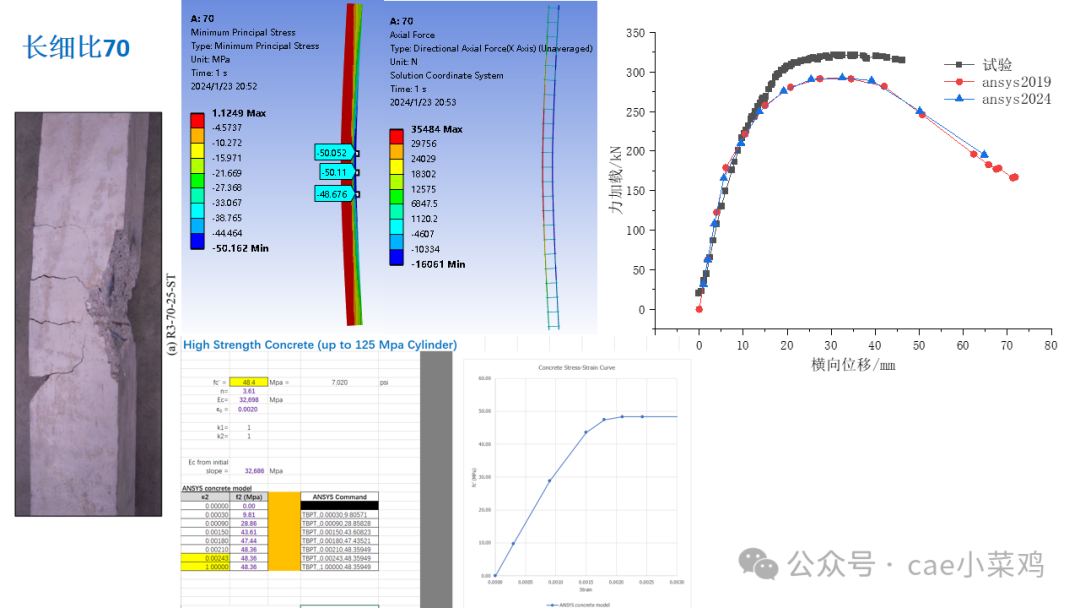Click the -50.11 stress probe flag
The image size is (1080, 608).
tap(338, 172)
